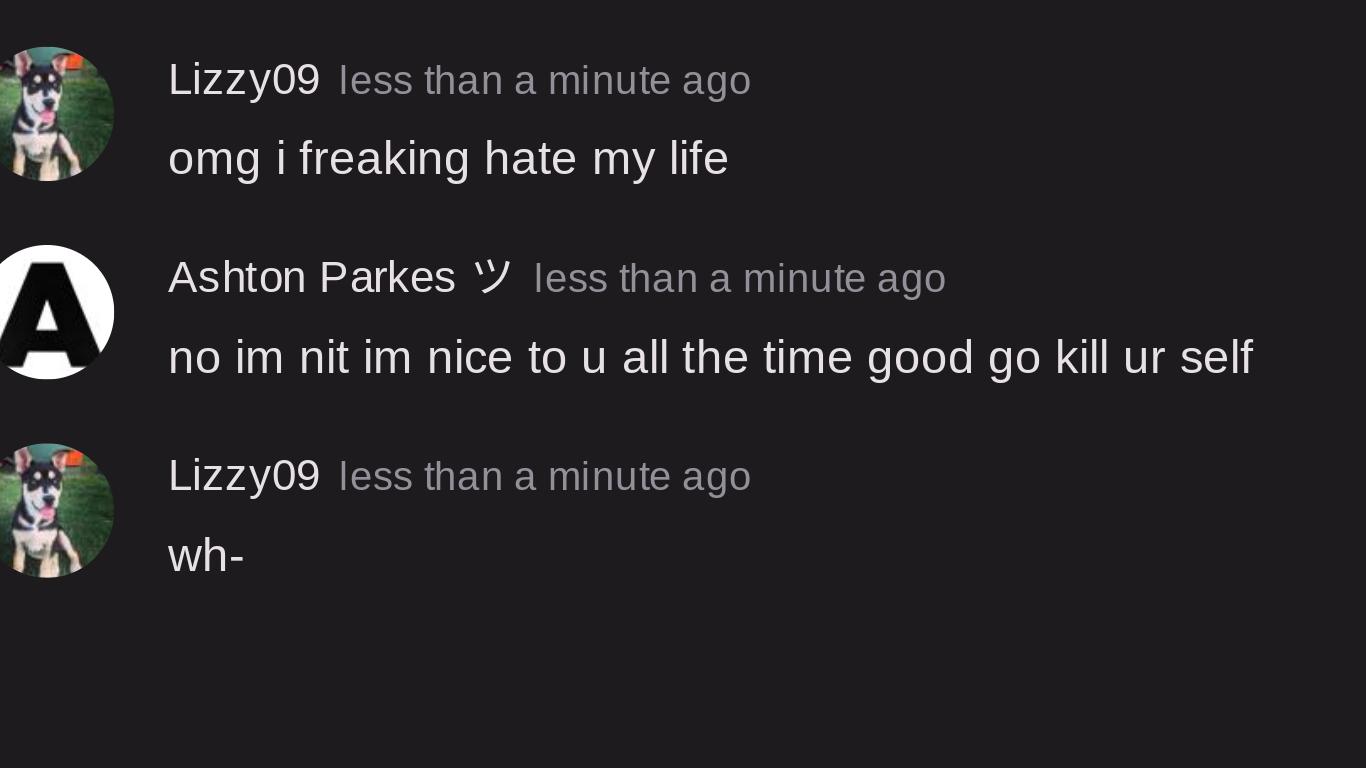Select the "wh-" message text

coord(206,556)
